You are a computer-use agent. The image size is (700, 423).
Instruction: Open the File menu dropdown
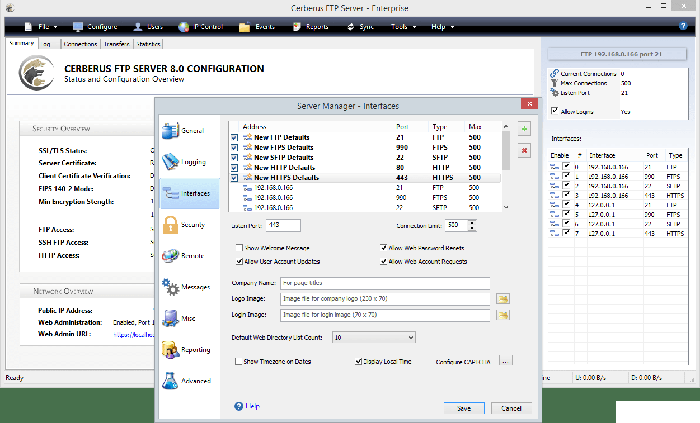point(41,27)
